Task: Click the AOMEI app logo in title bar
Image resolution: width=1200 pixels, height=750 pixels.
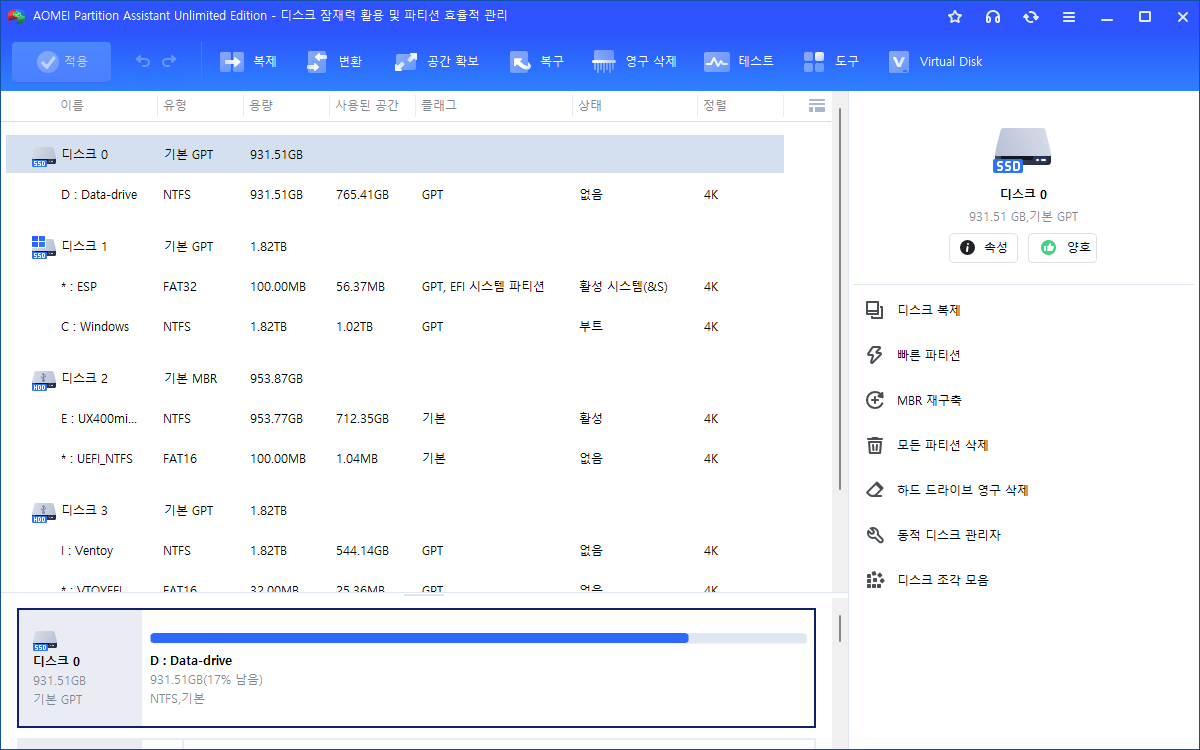Action: pos(16,16)
